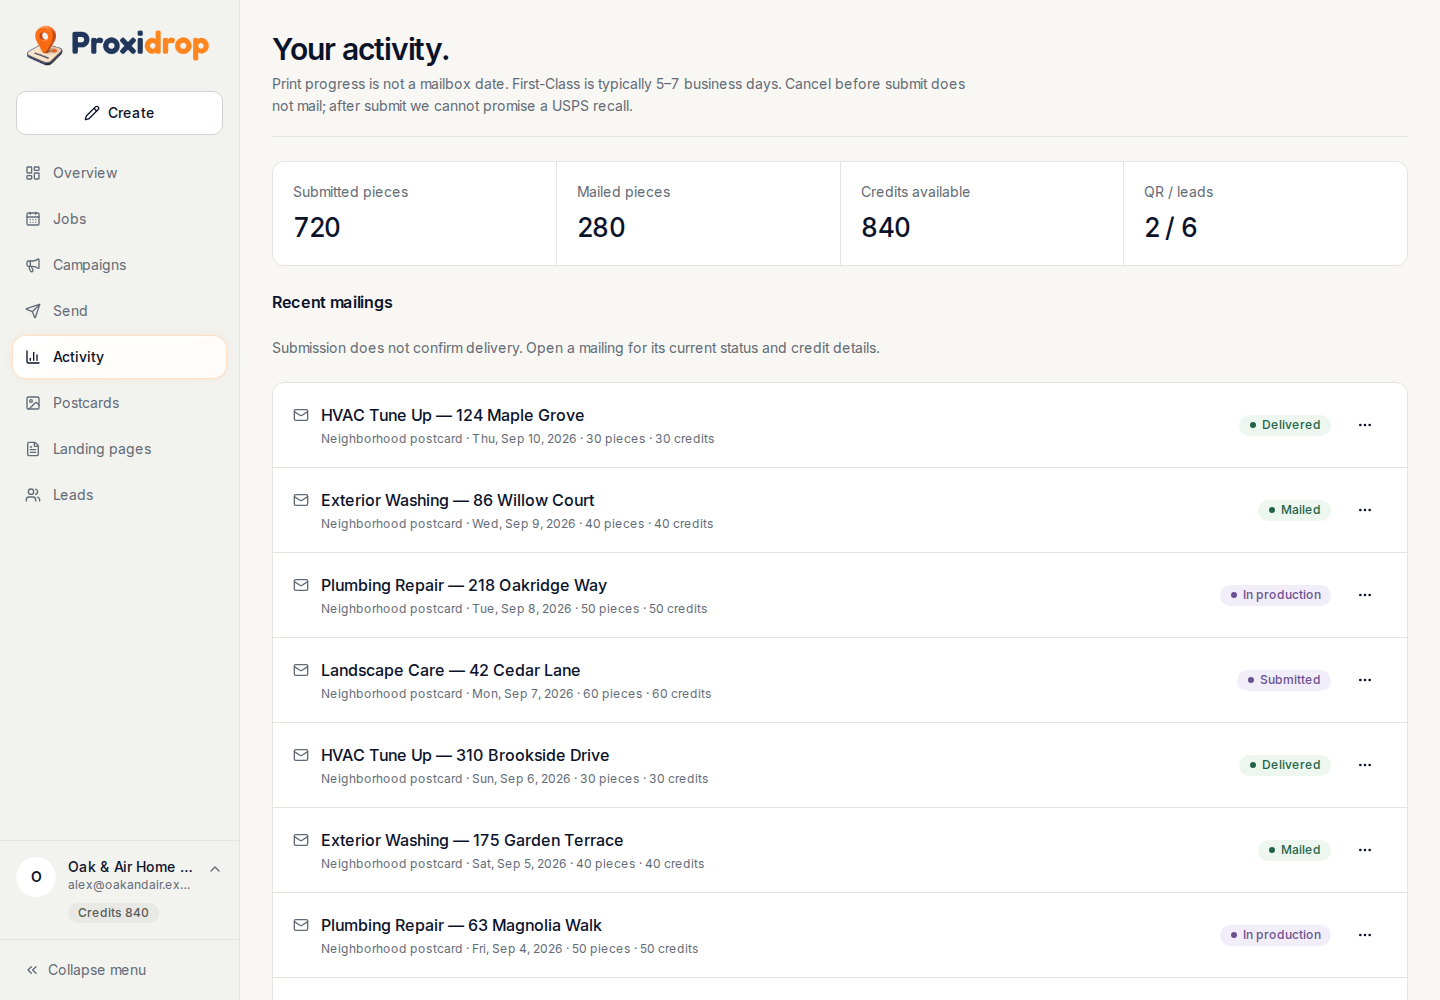Open mailing Exterior Washing — 86 Willow Court

pyautogui.click(x=840, y=510)
